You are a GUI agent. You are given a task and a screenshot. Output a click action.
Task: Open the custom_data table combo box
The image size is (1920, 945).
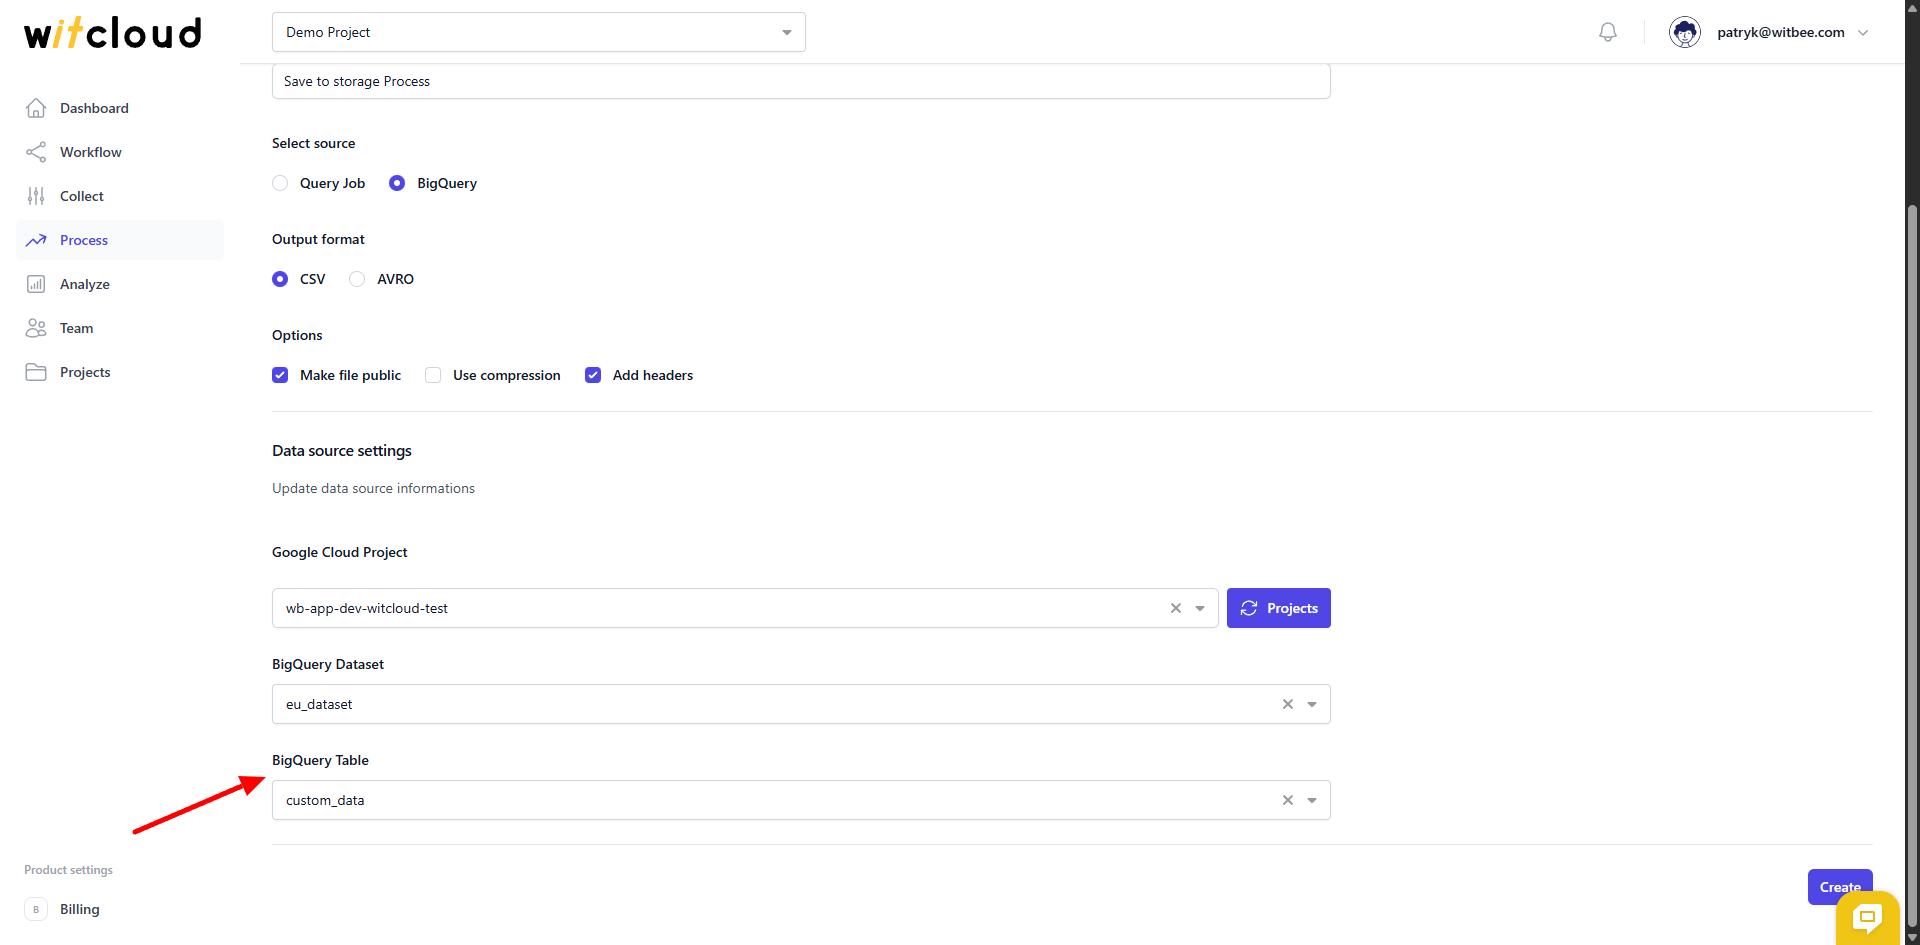click(x=801, y=800)
